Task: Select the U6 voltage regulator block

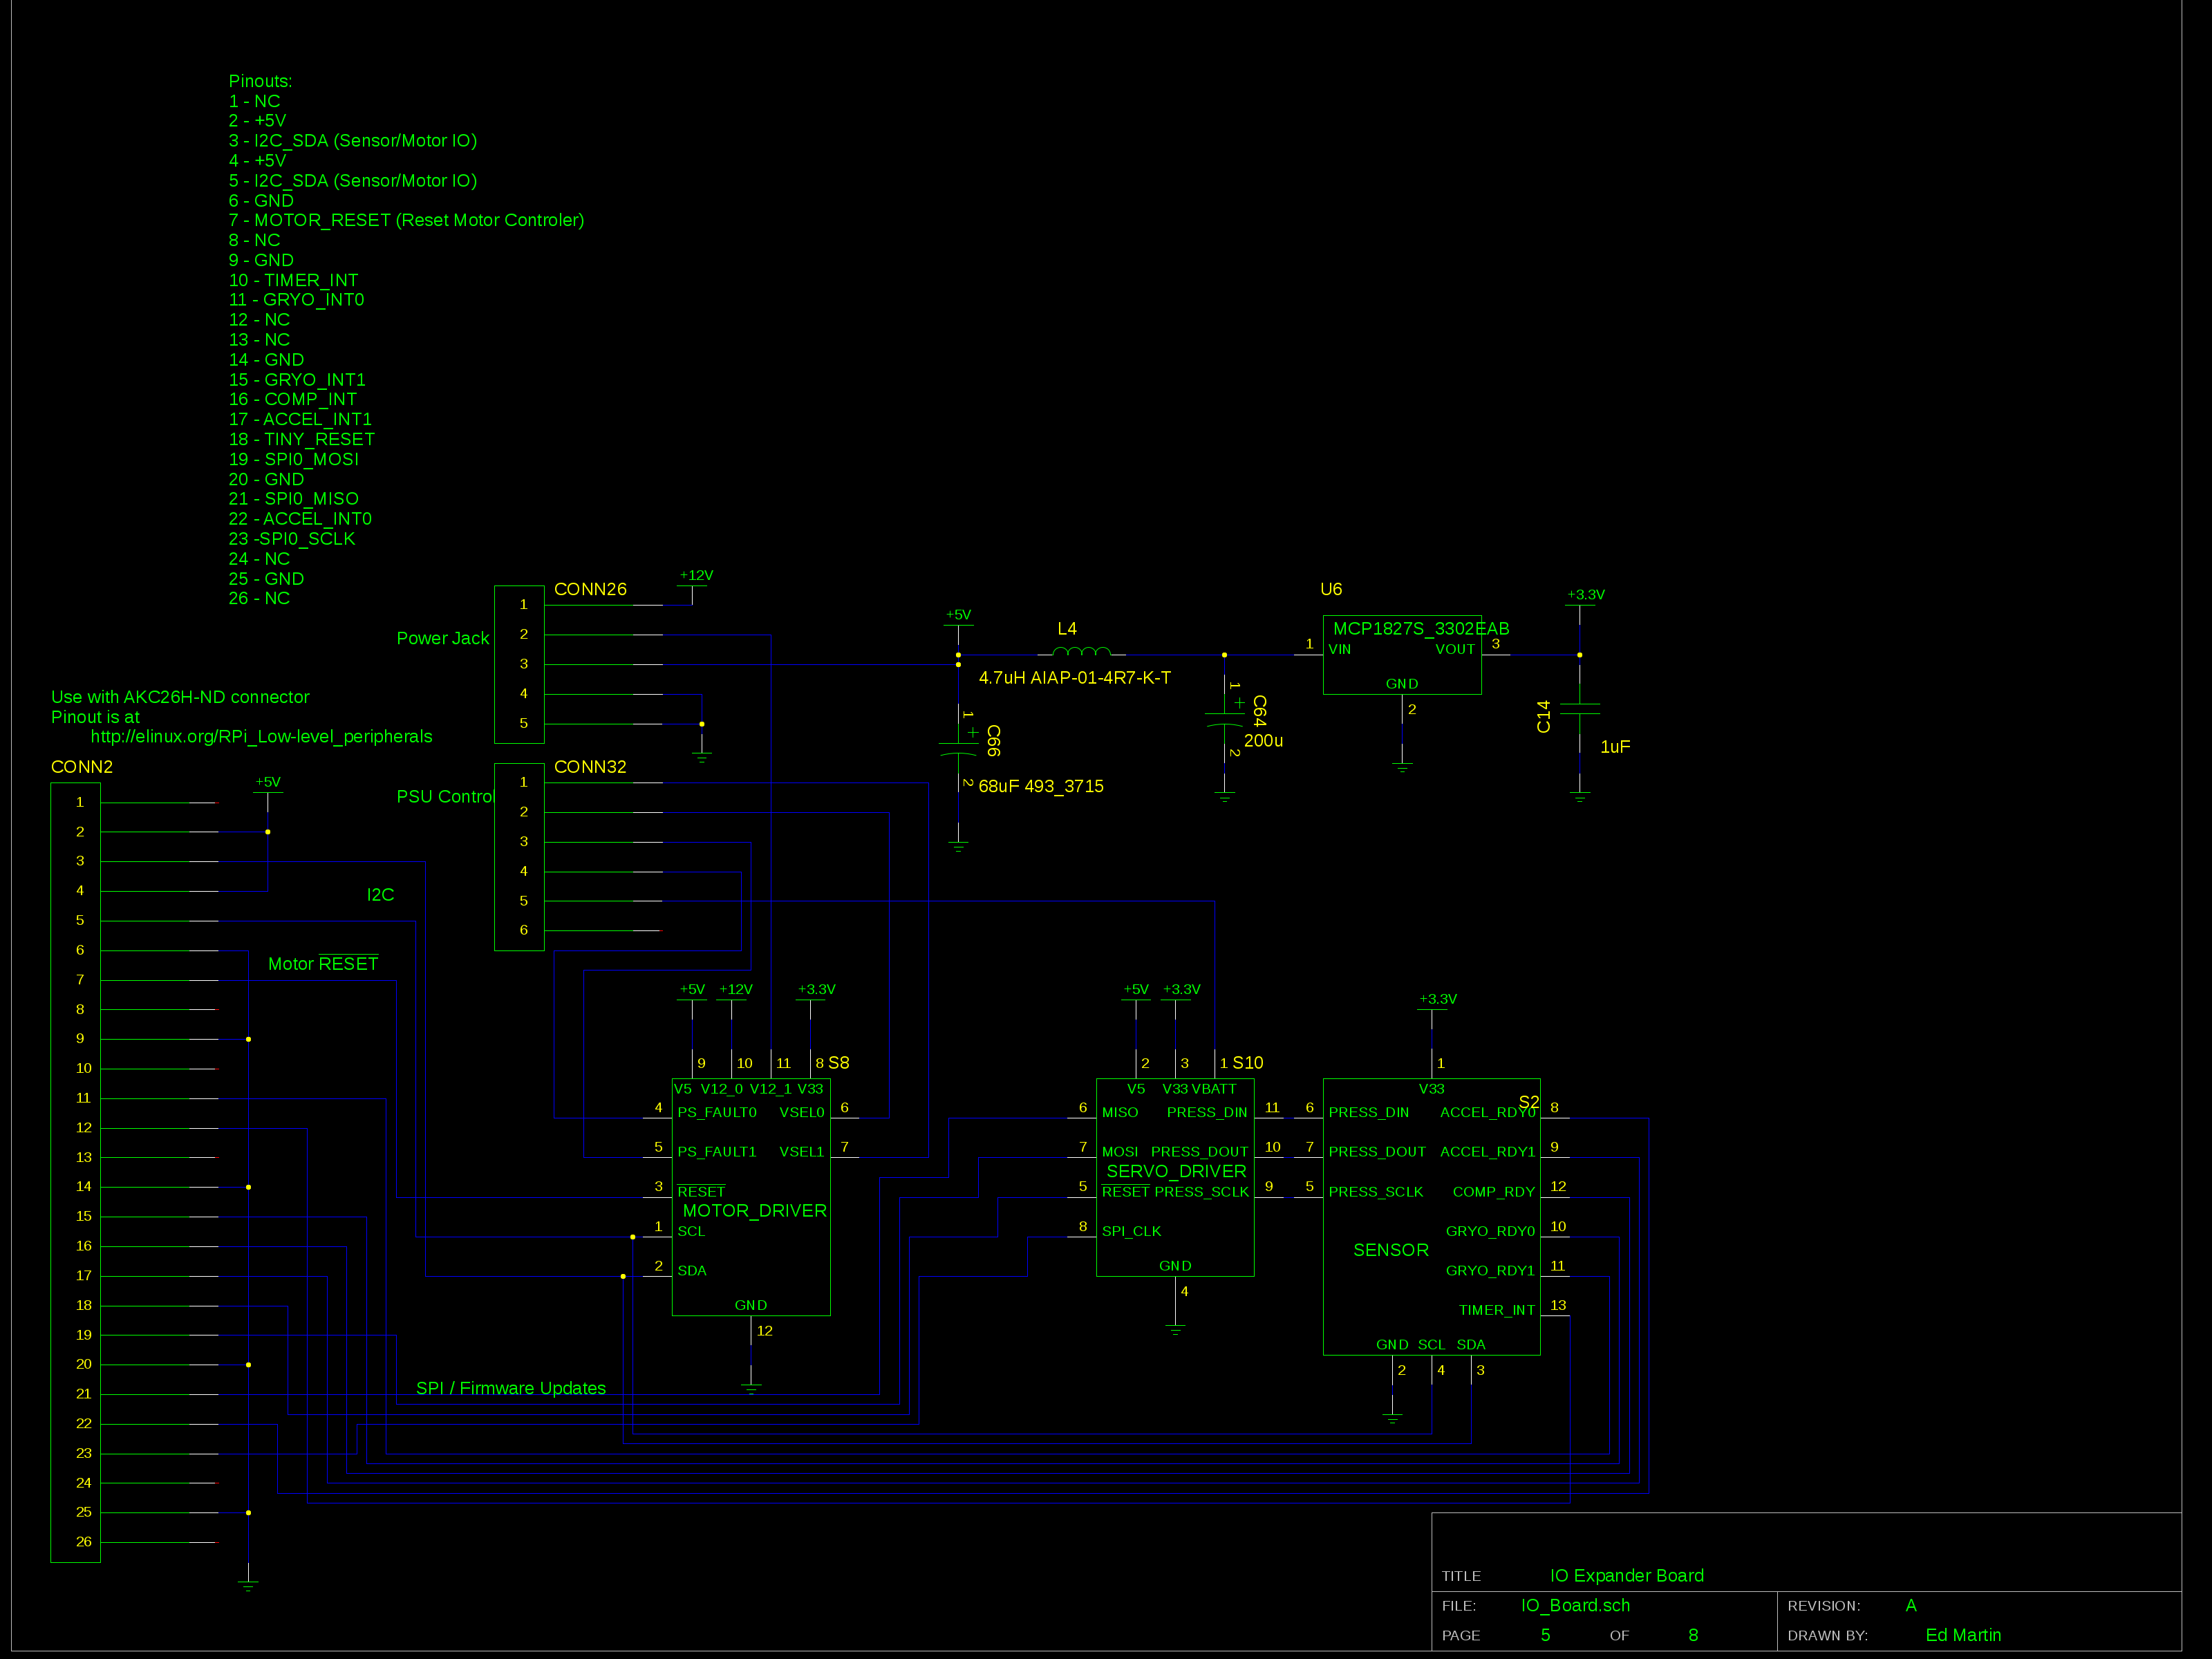Action: coord(1402,655)
